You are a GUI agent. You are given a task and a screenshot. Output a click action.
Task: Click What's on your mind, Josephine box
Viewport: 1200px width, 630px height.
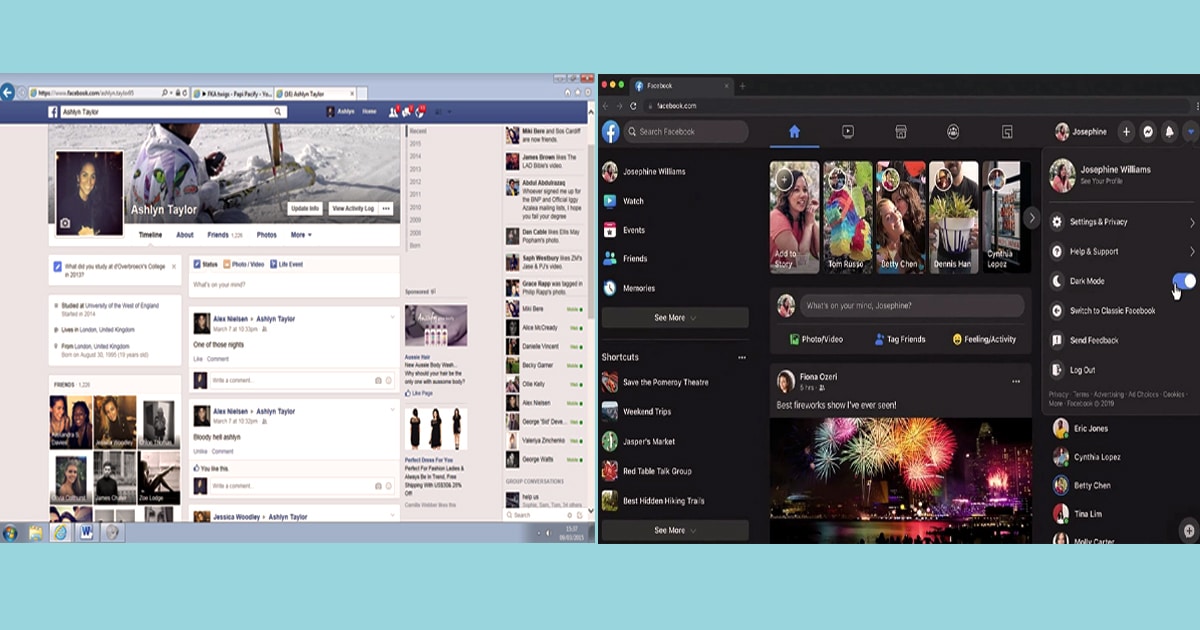click(914, 305)
